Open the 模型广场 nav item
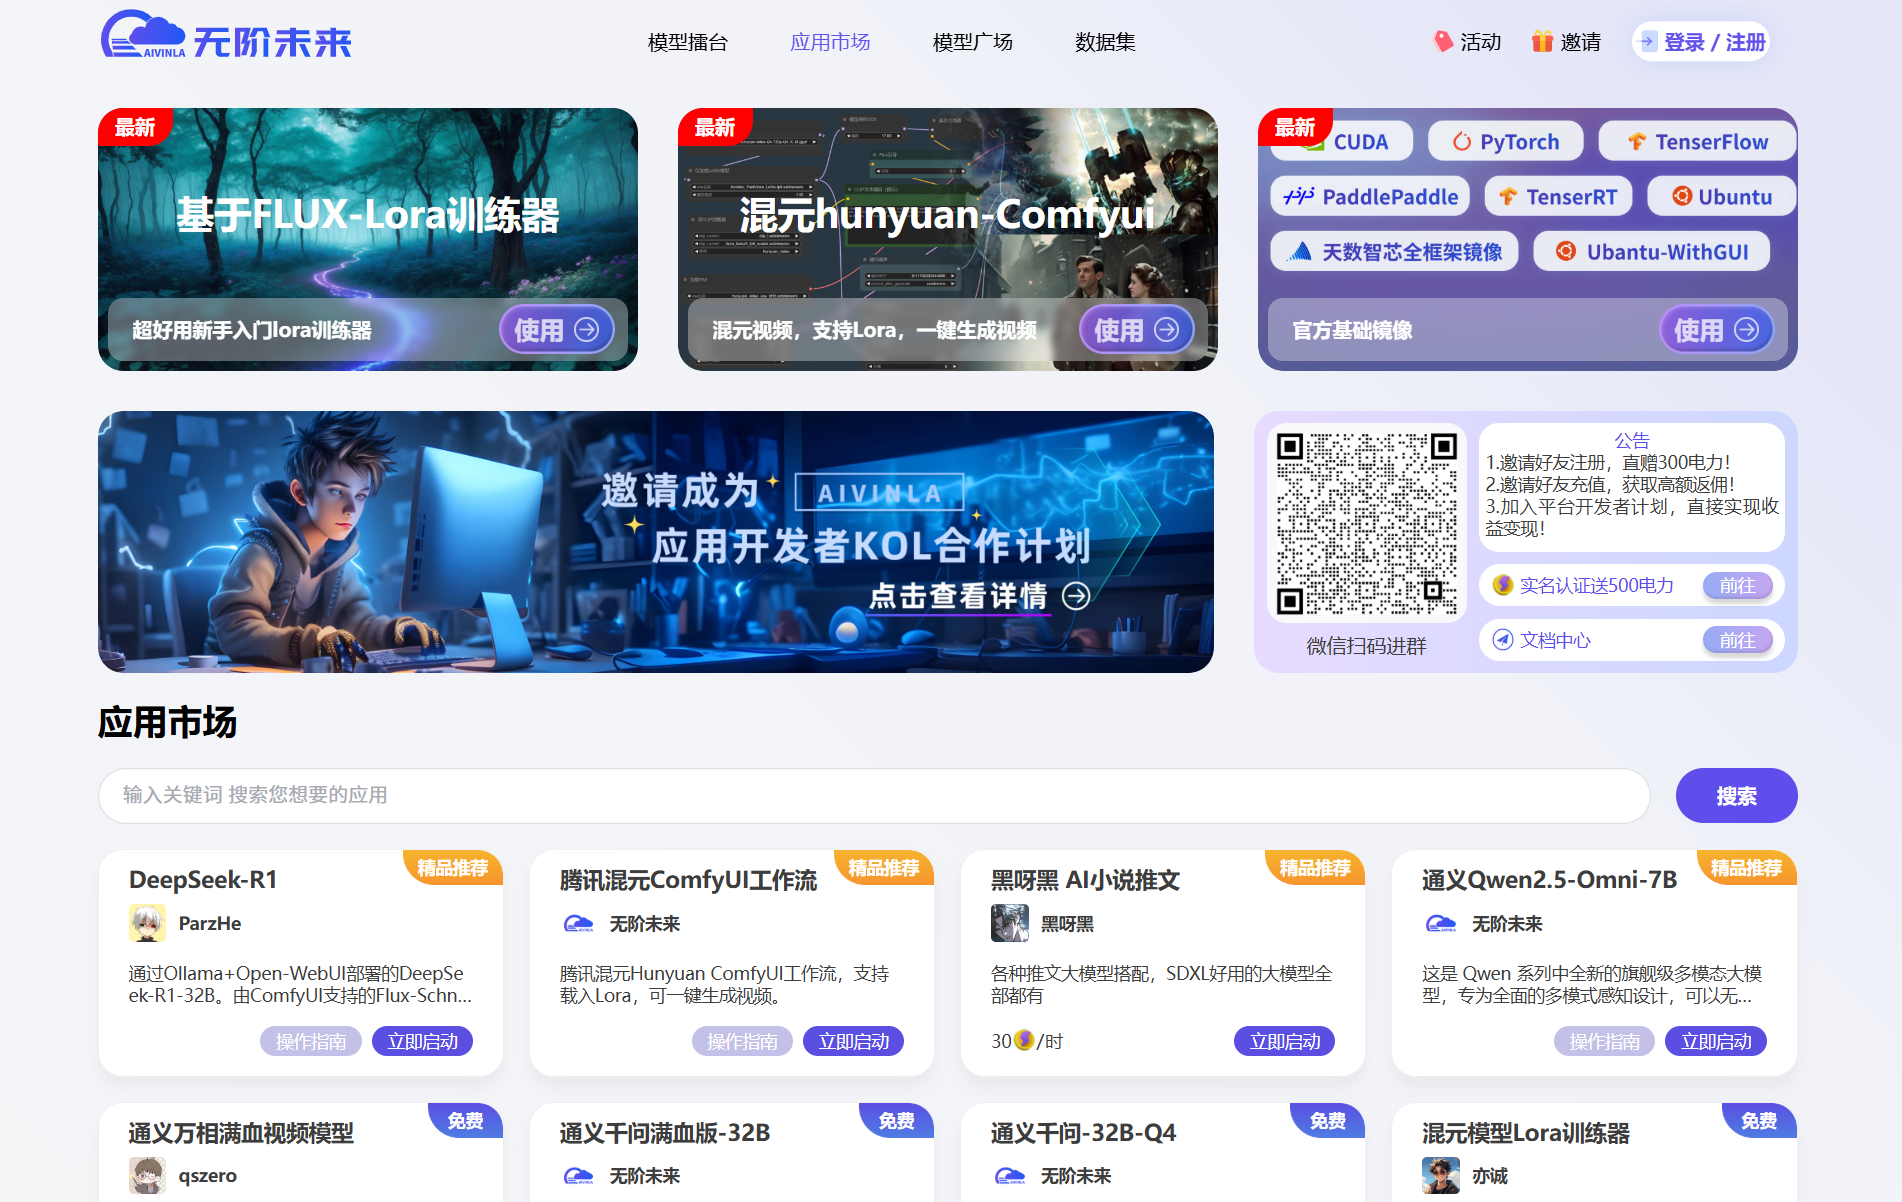Image resolution: width=1902 pixels, height=1202 pixels. [973, 42]
